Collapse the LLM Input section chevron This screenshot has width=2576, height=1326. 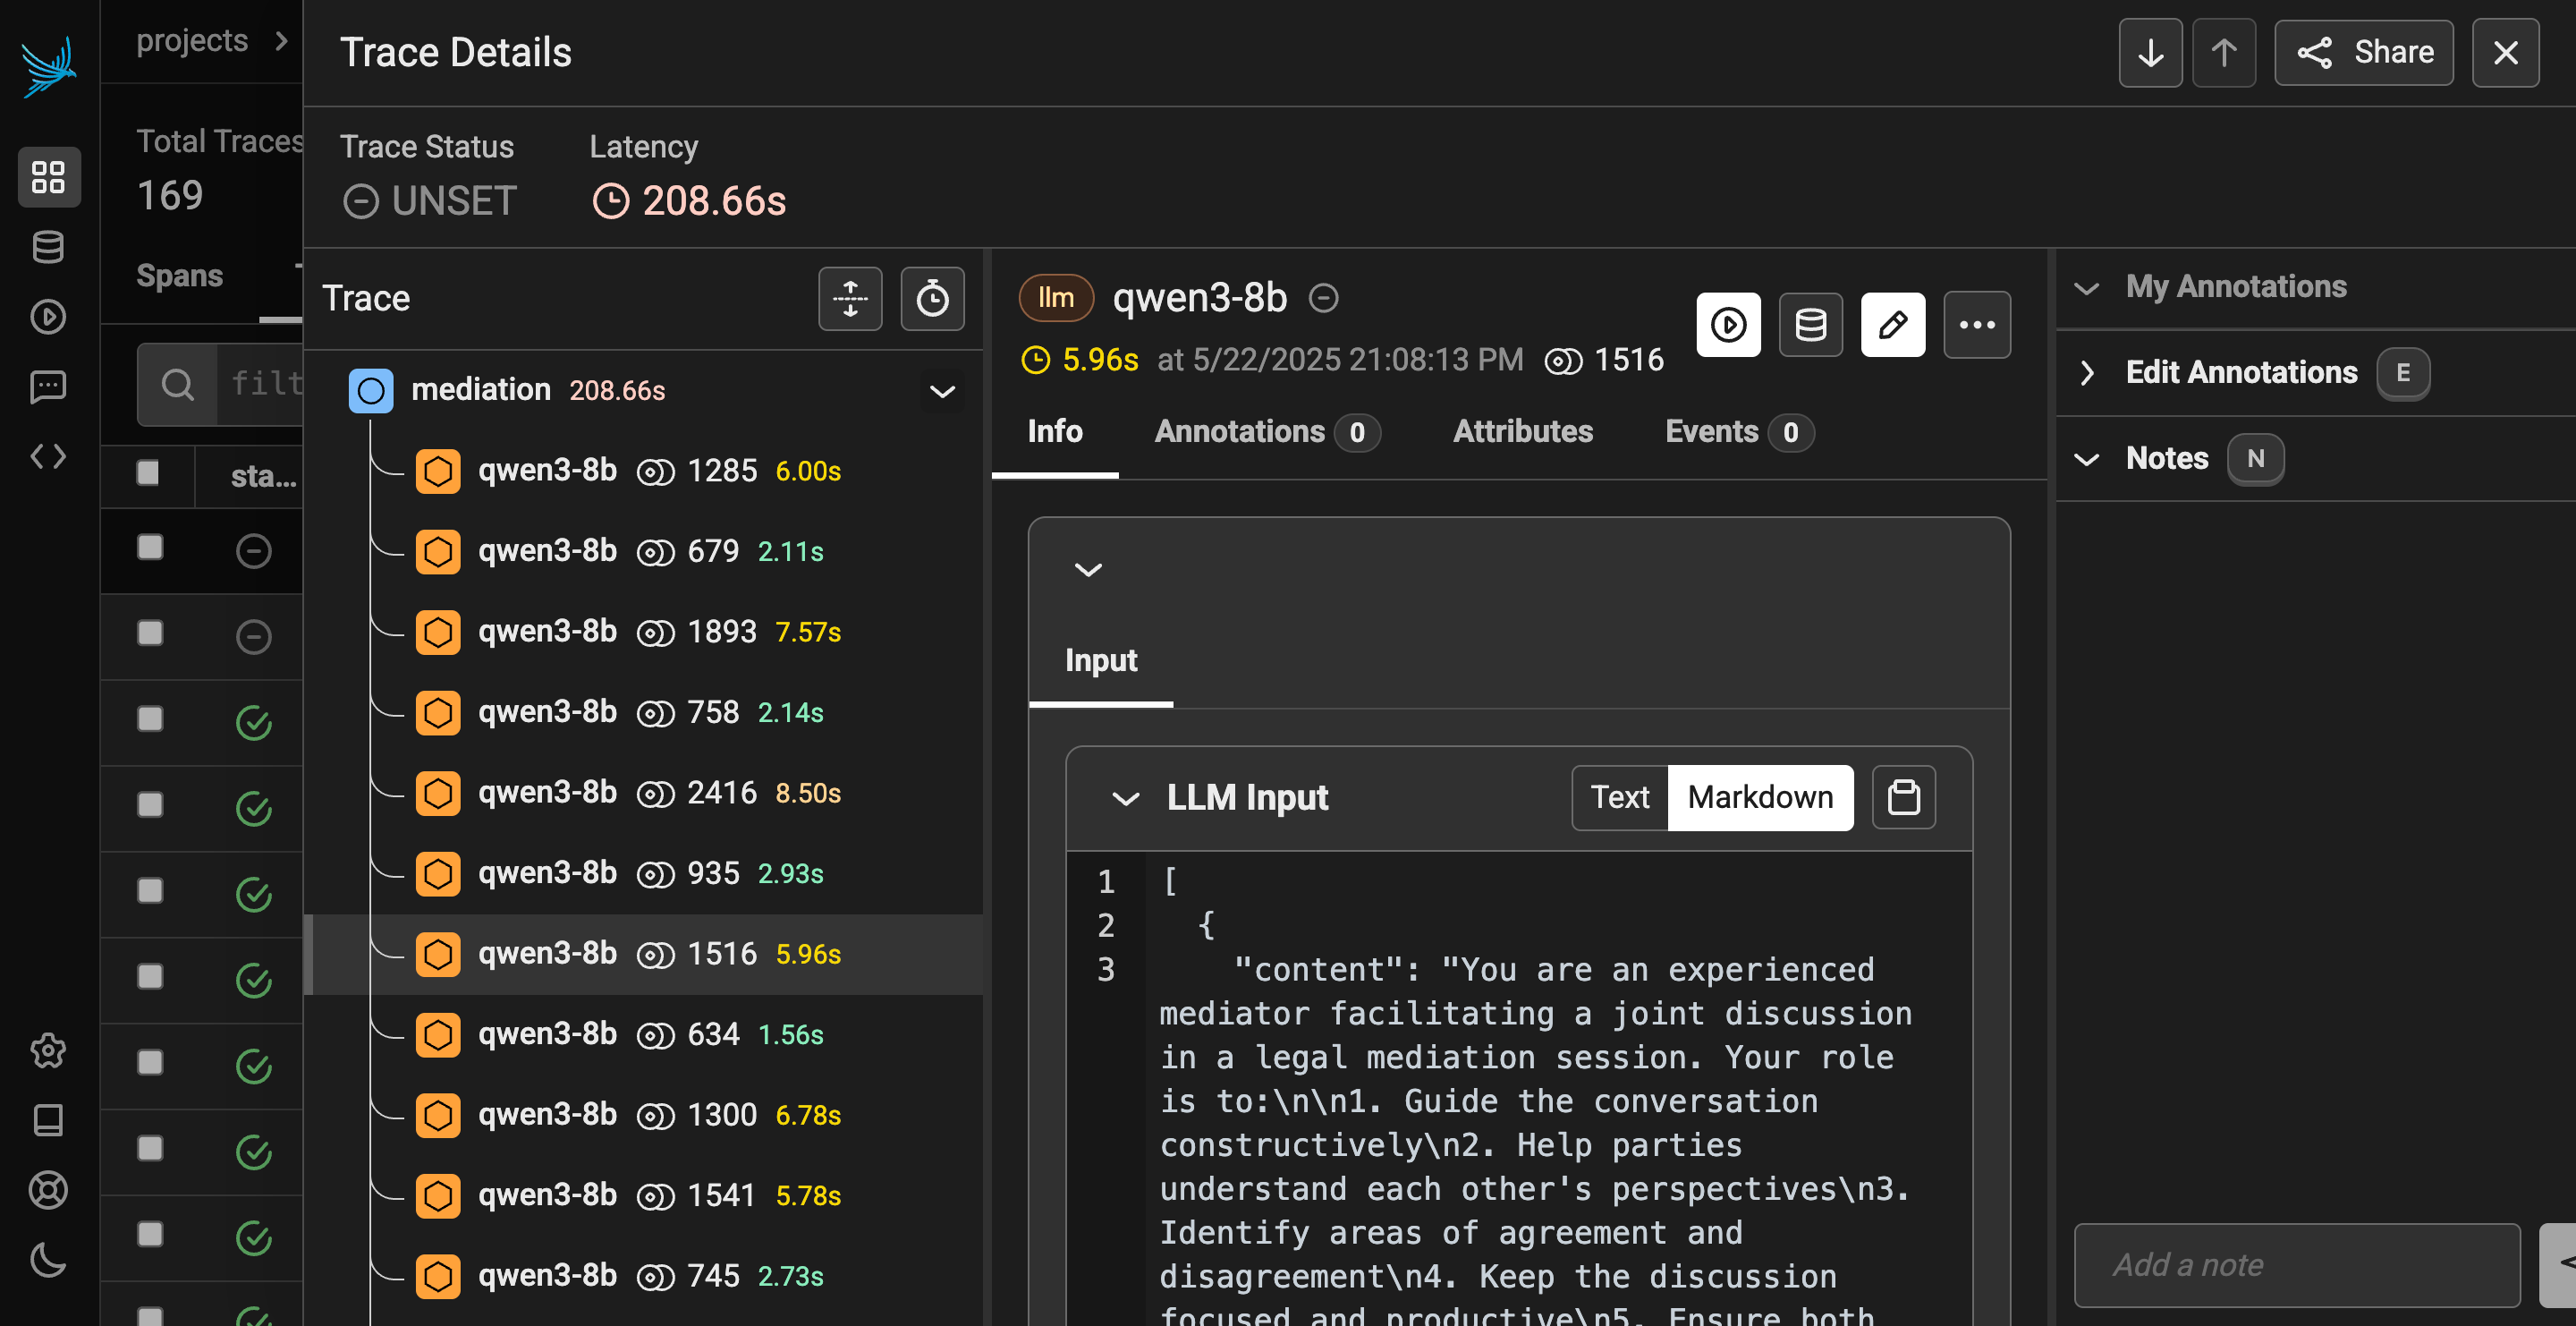point(1126,798)
